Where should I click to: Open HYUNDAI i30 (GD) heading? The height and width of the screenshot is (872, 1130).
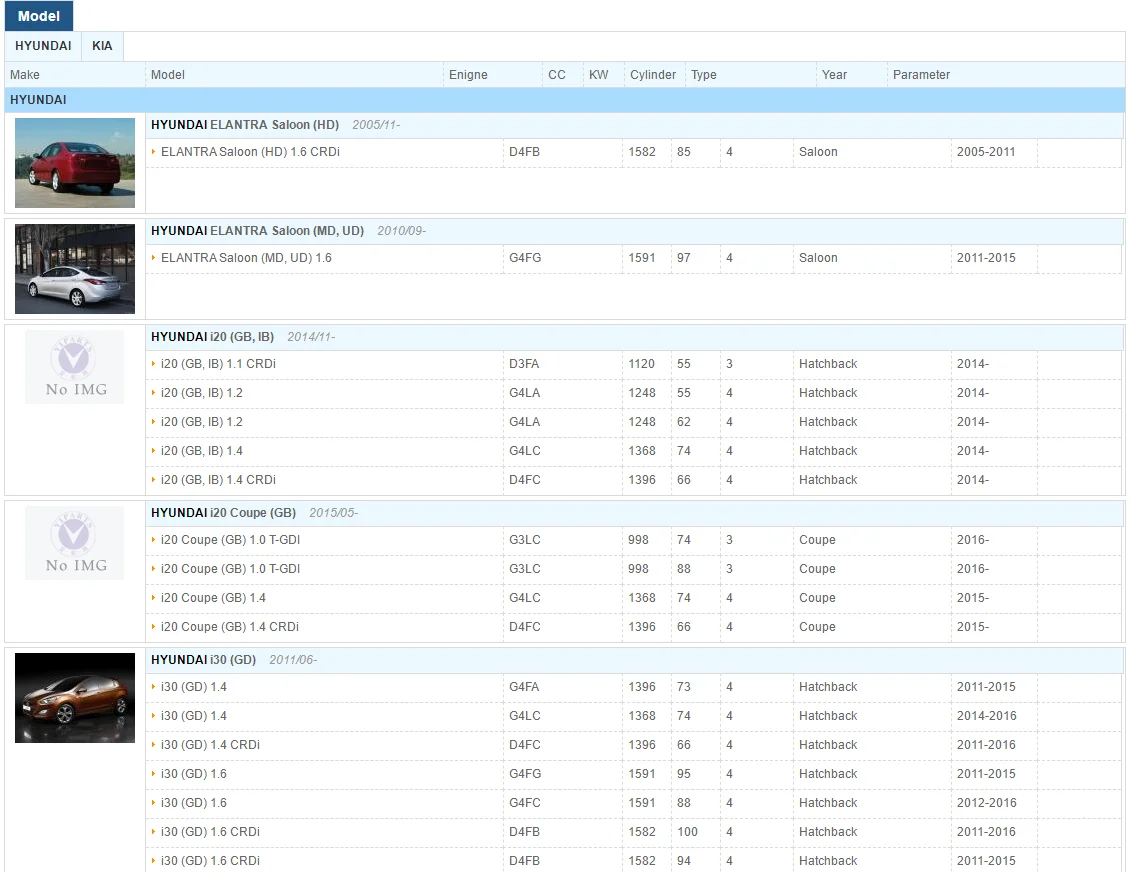point(203,659)
